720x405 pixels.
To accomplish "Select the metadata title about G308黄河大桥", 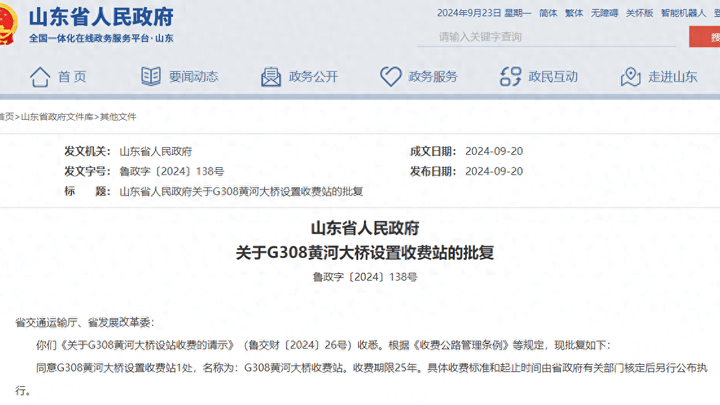I will point(241,191).
